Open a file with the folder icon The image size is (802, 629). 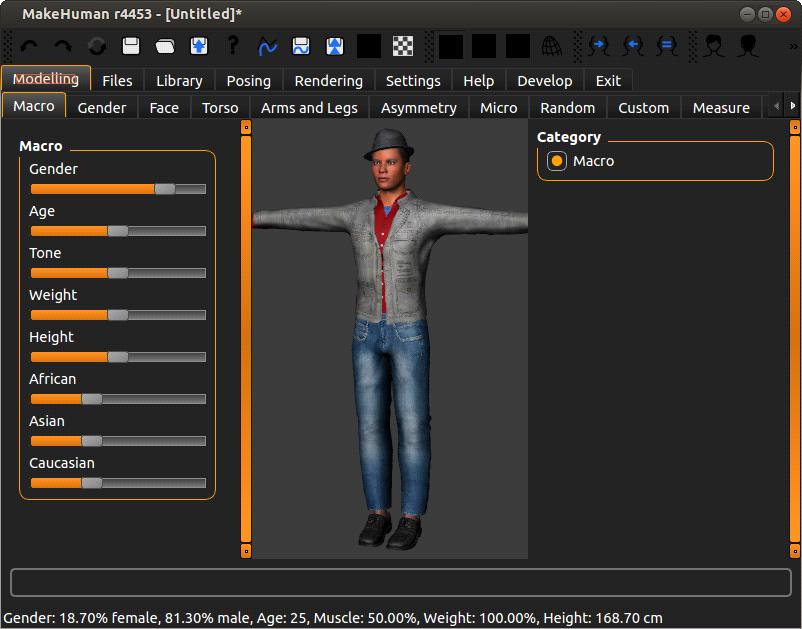[x=165, y=46]
